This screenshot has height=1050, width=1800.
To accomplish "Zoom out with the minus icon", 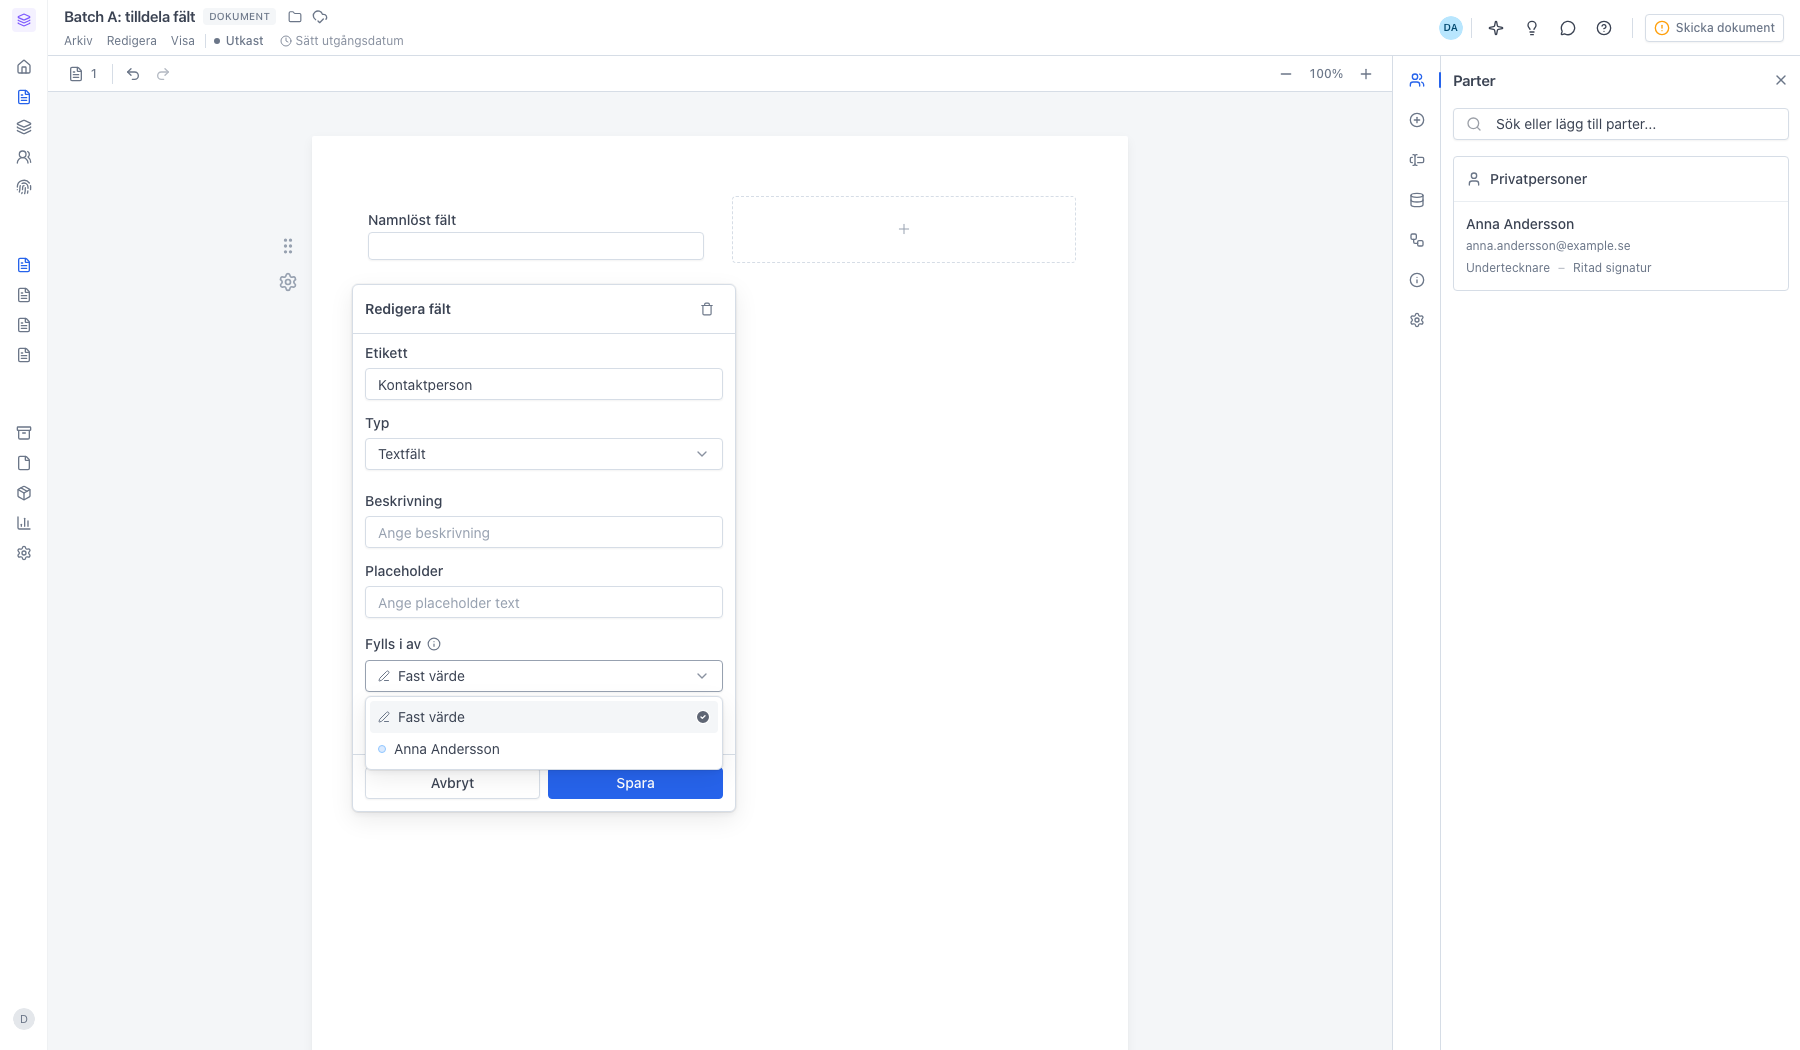I will click(x=1286, y=74).
